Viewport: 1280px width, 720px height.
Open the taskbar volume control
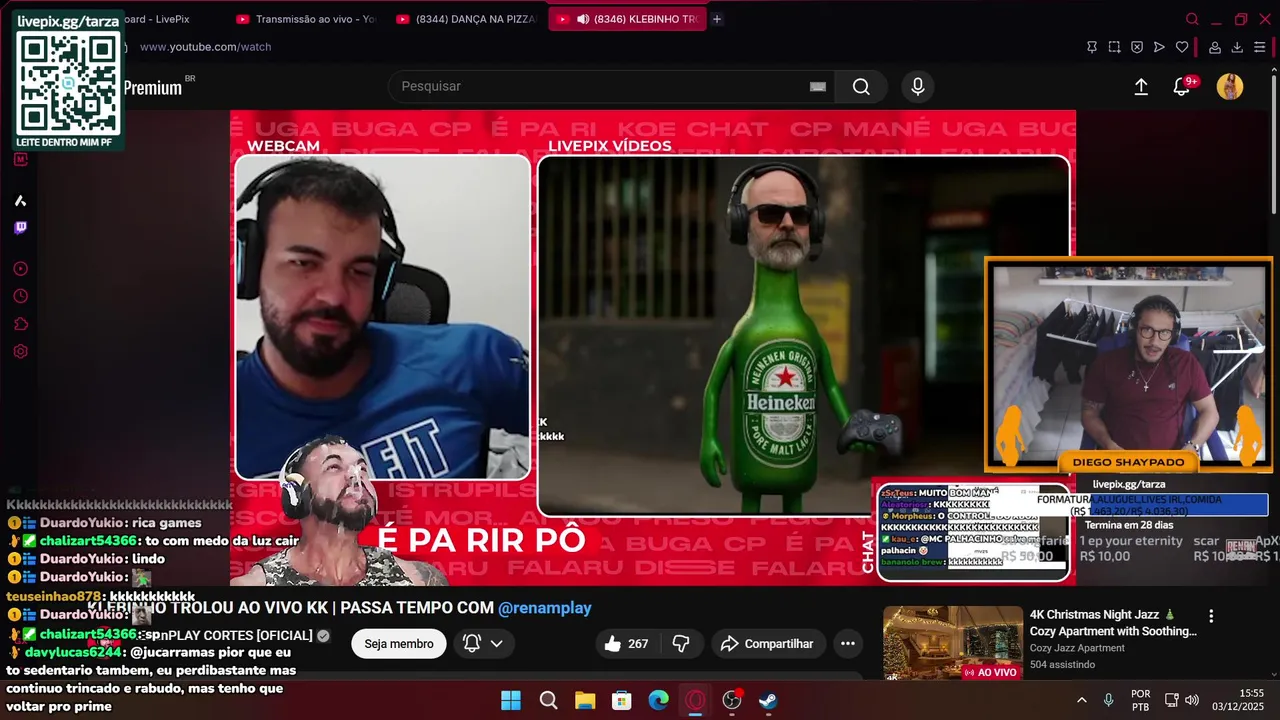(x=1191, y=700)
